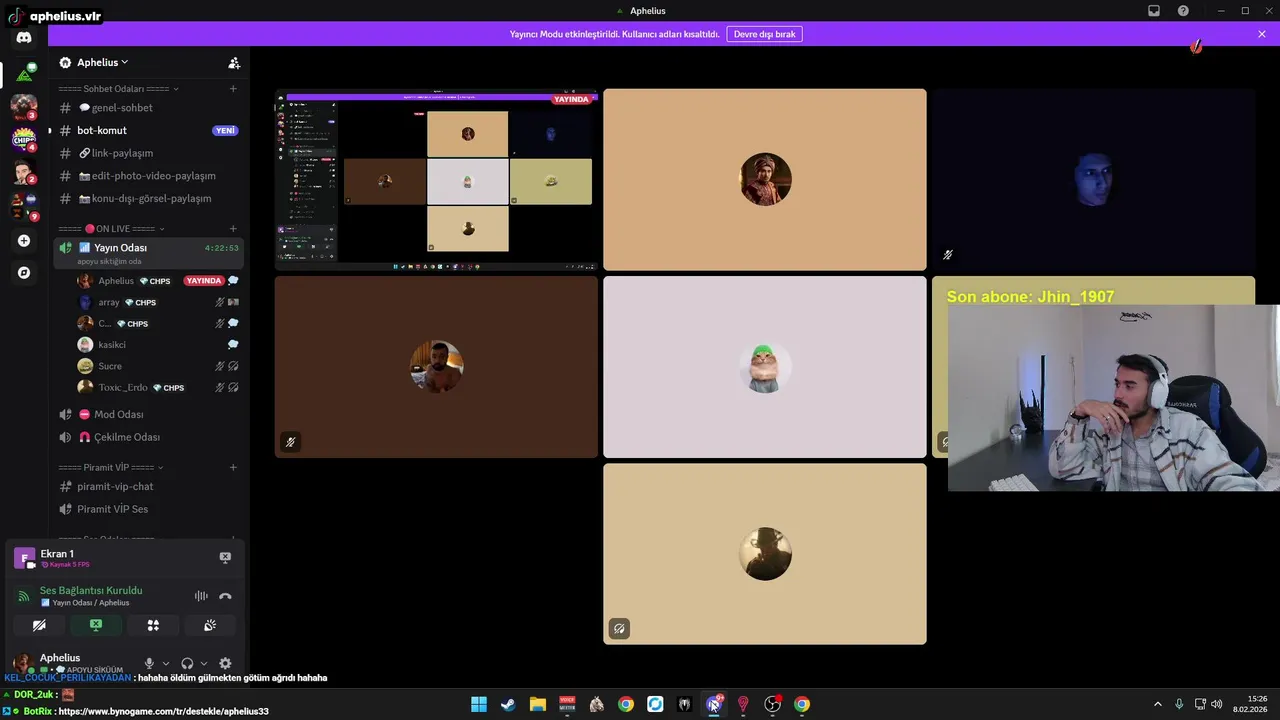Stop streaming icon beside Ekran 1
This screenshot has width=1280, height=720.
[225, 557]
